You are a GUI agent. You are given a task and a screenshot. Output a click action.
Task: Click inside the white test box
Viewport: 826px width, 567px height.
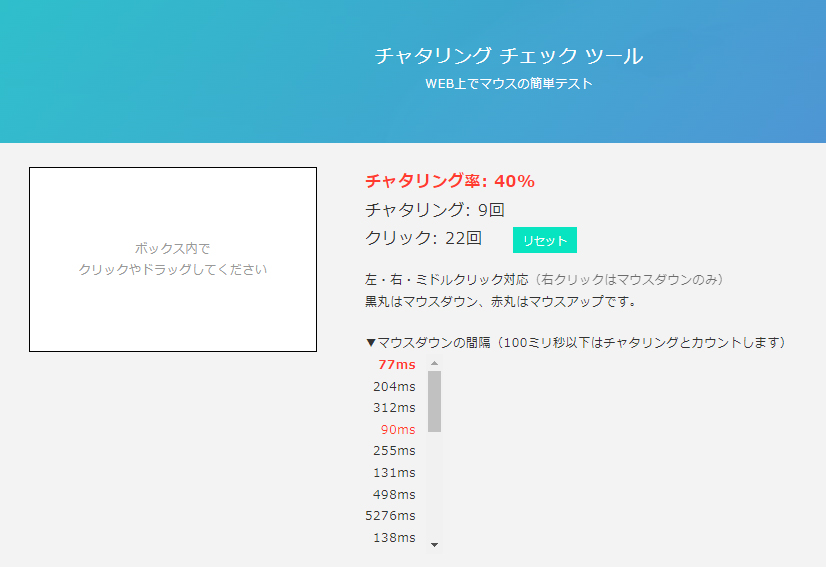pos(173,259)
